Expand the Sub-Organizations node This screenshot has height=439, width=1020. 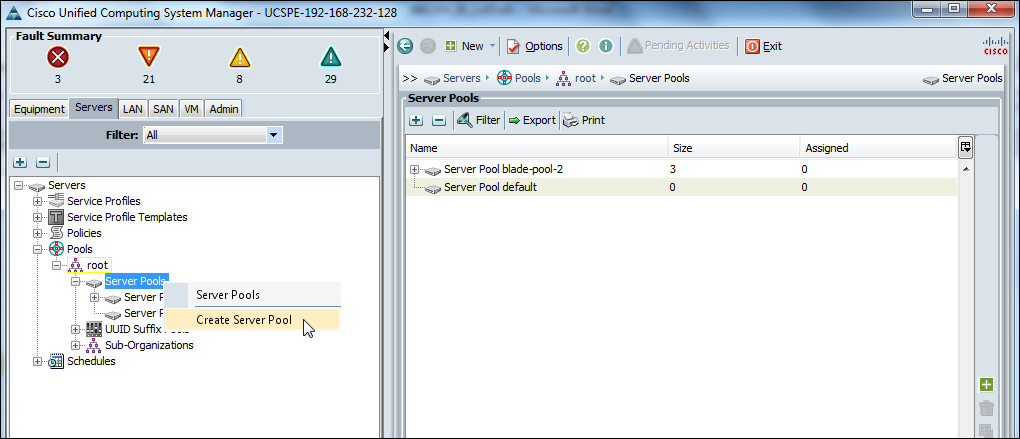(75, 345)
